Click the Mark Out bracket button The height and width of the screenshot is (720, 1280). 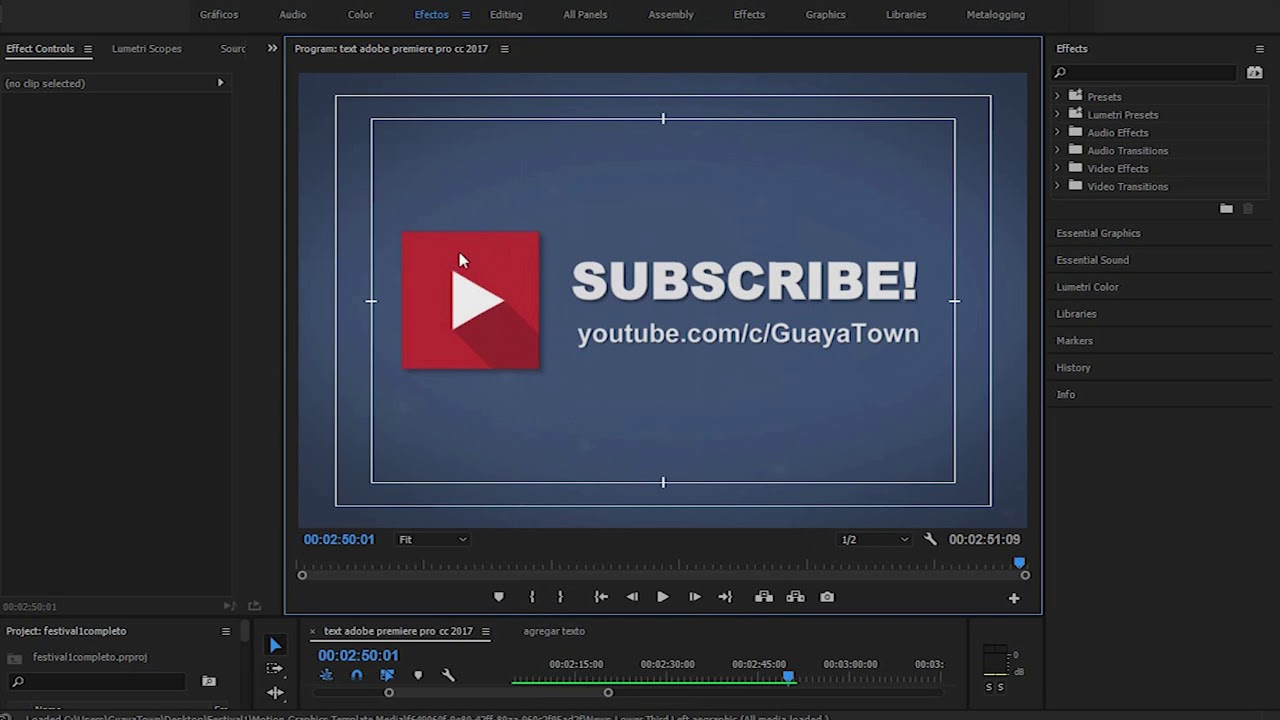pyautogui.click(x=560, y=597)
